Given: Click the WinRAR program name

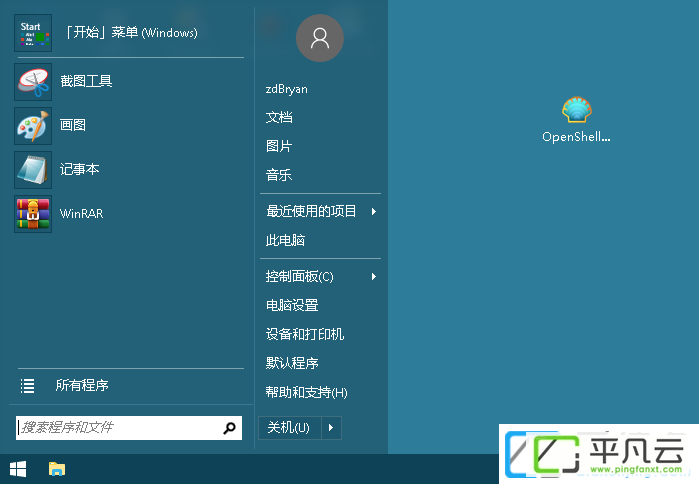Looking at the screenshot, I should tap(82, 213).
